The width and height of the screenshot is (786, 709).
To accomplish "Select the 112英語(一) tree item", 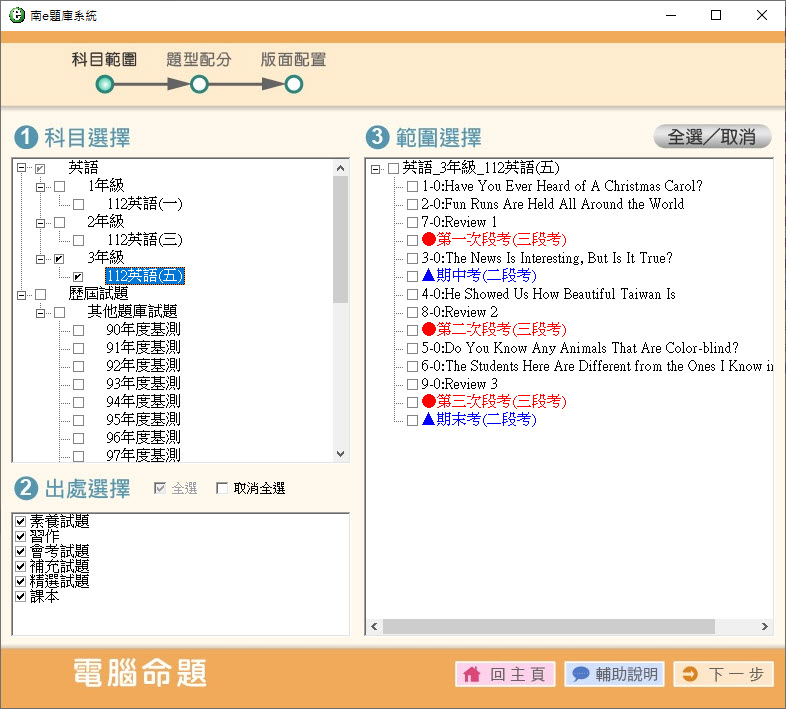I will [x=144, y=204].
